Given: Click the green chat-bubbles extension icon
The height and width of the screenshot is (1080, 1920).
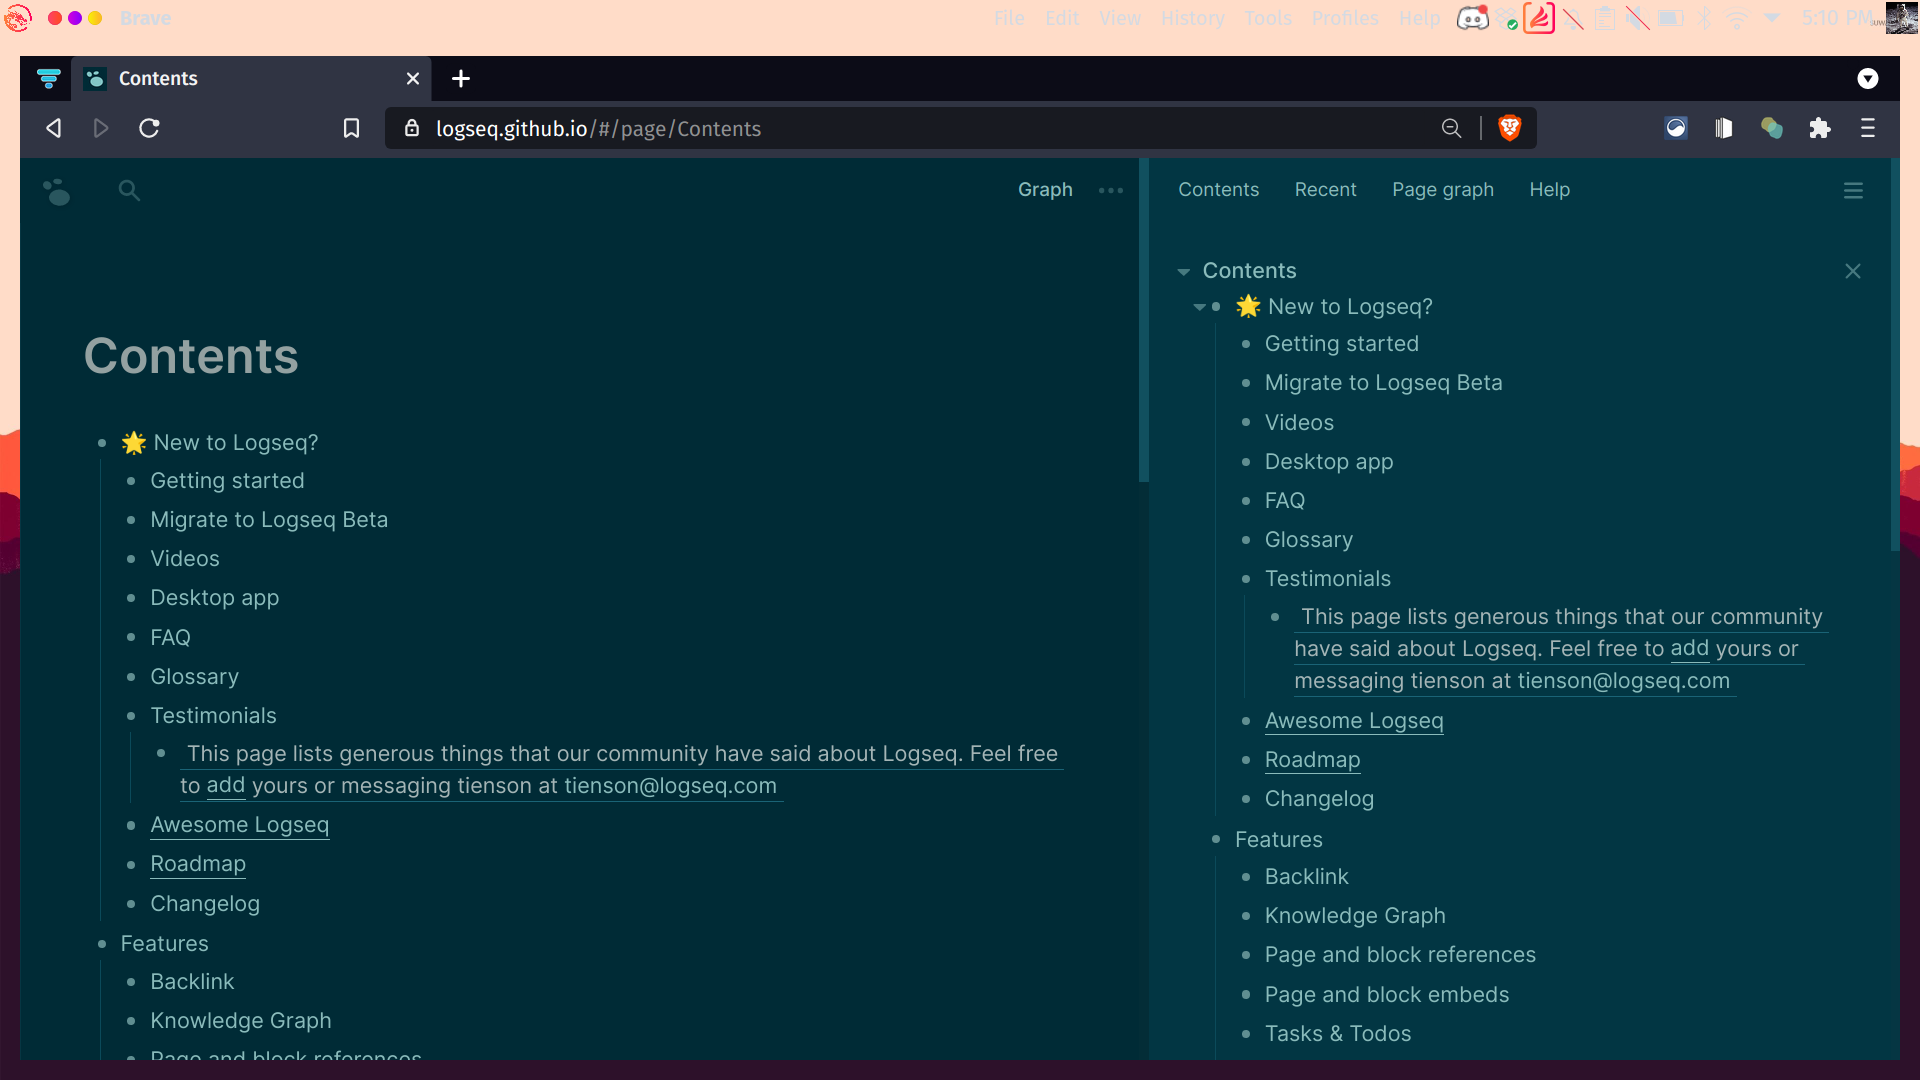Looking at the screenshot, I should tap(1772, 128).
